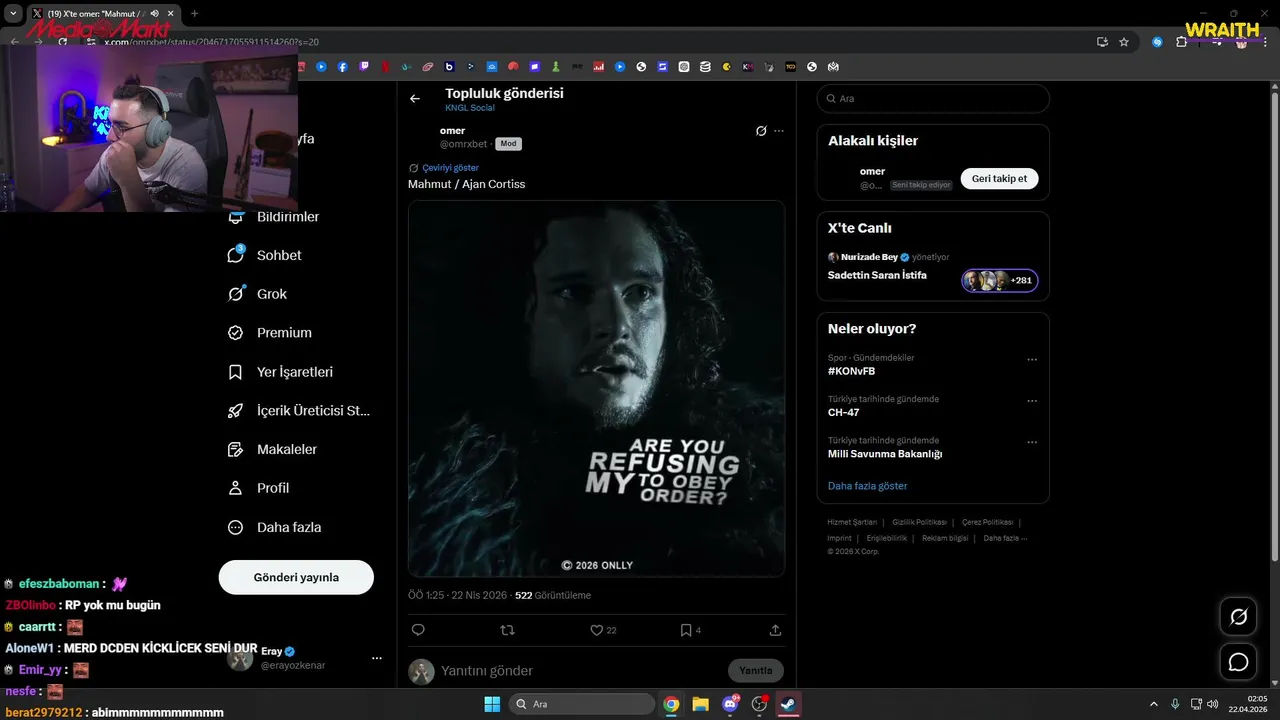Screen dimensions: 1280x720
Task: Open Makaleler in the sidebar
Action: click(x=273, y=450)
